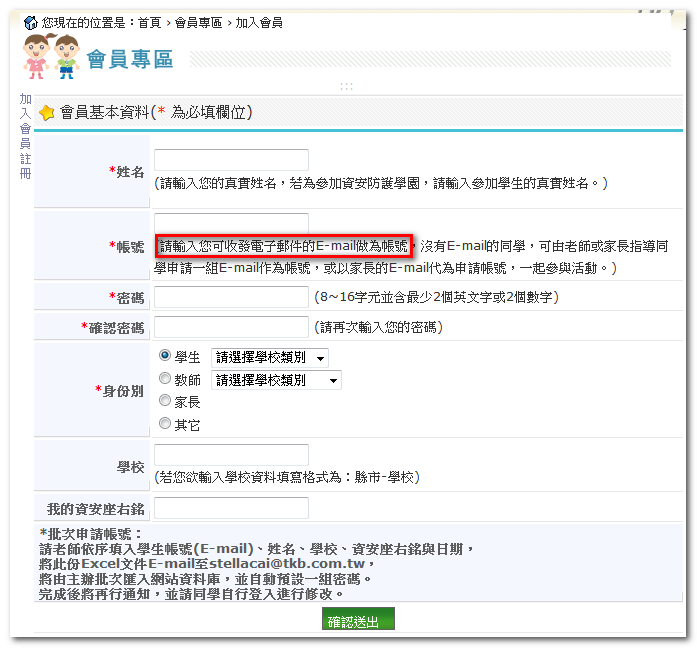This screenshot has width=697, height=648.
Task: Click into the 密碼 input box
Action: pyautogui.click(x=231, y=297)
